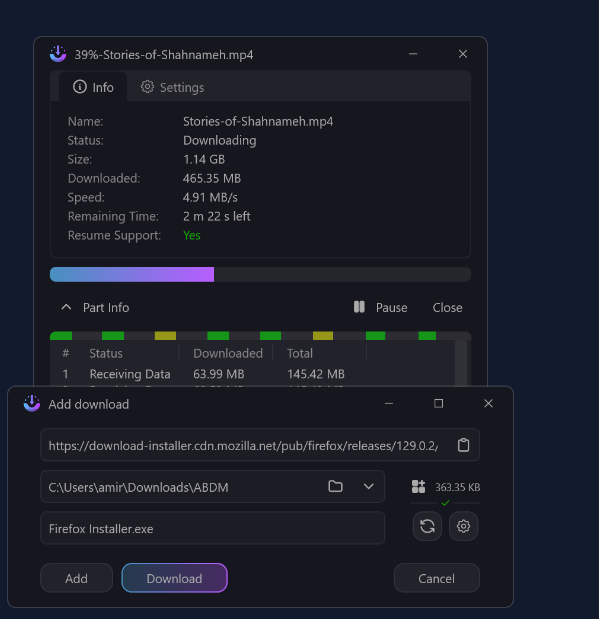Click the Status column header

coord(106,353)
